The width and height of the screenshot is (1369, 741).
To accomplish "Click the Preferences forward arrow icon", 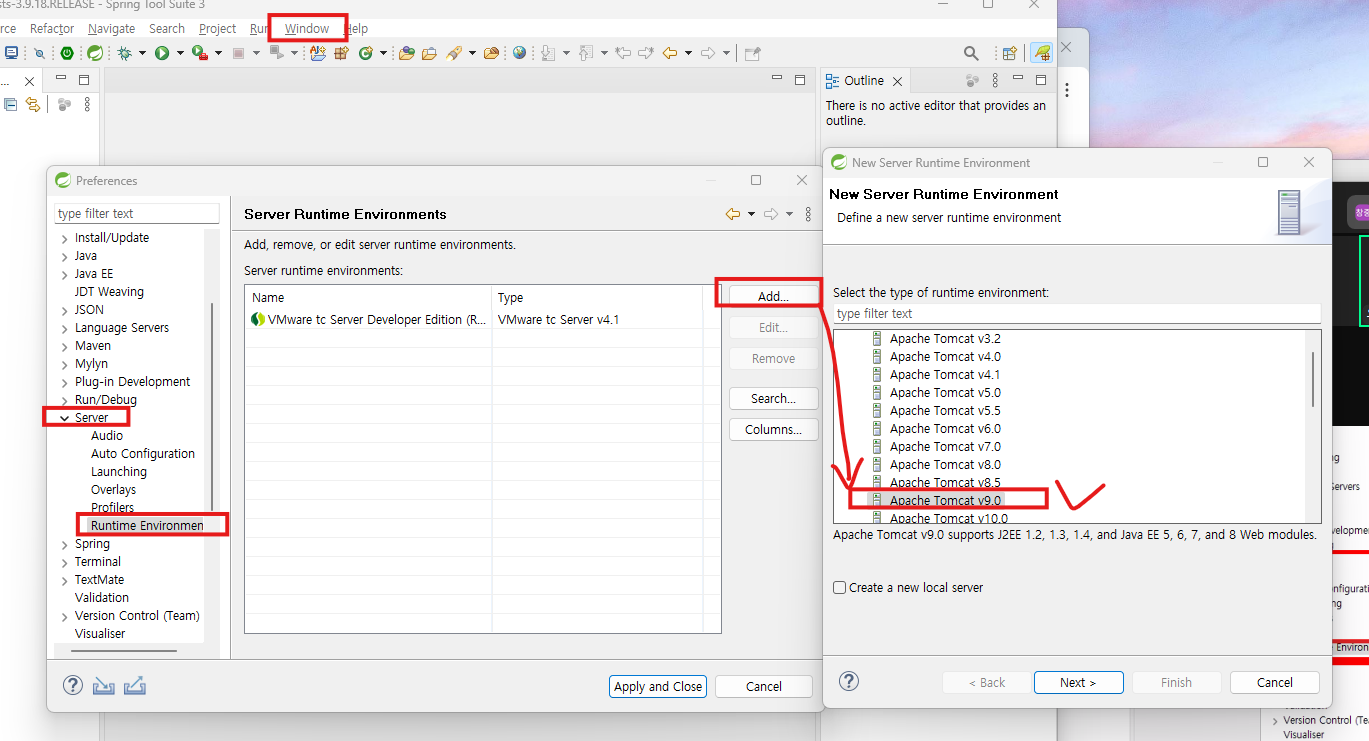I will 771,214.
